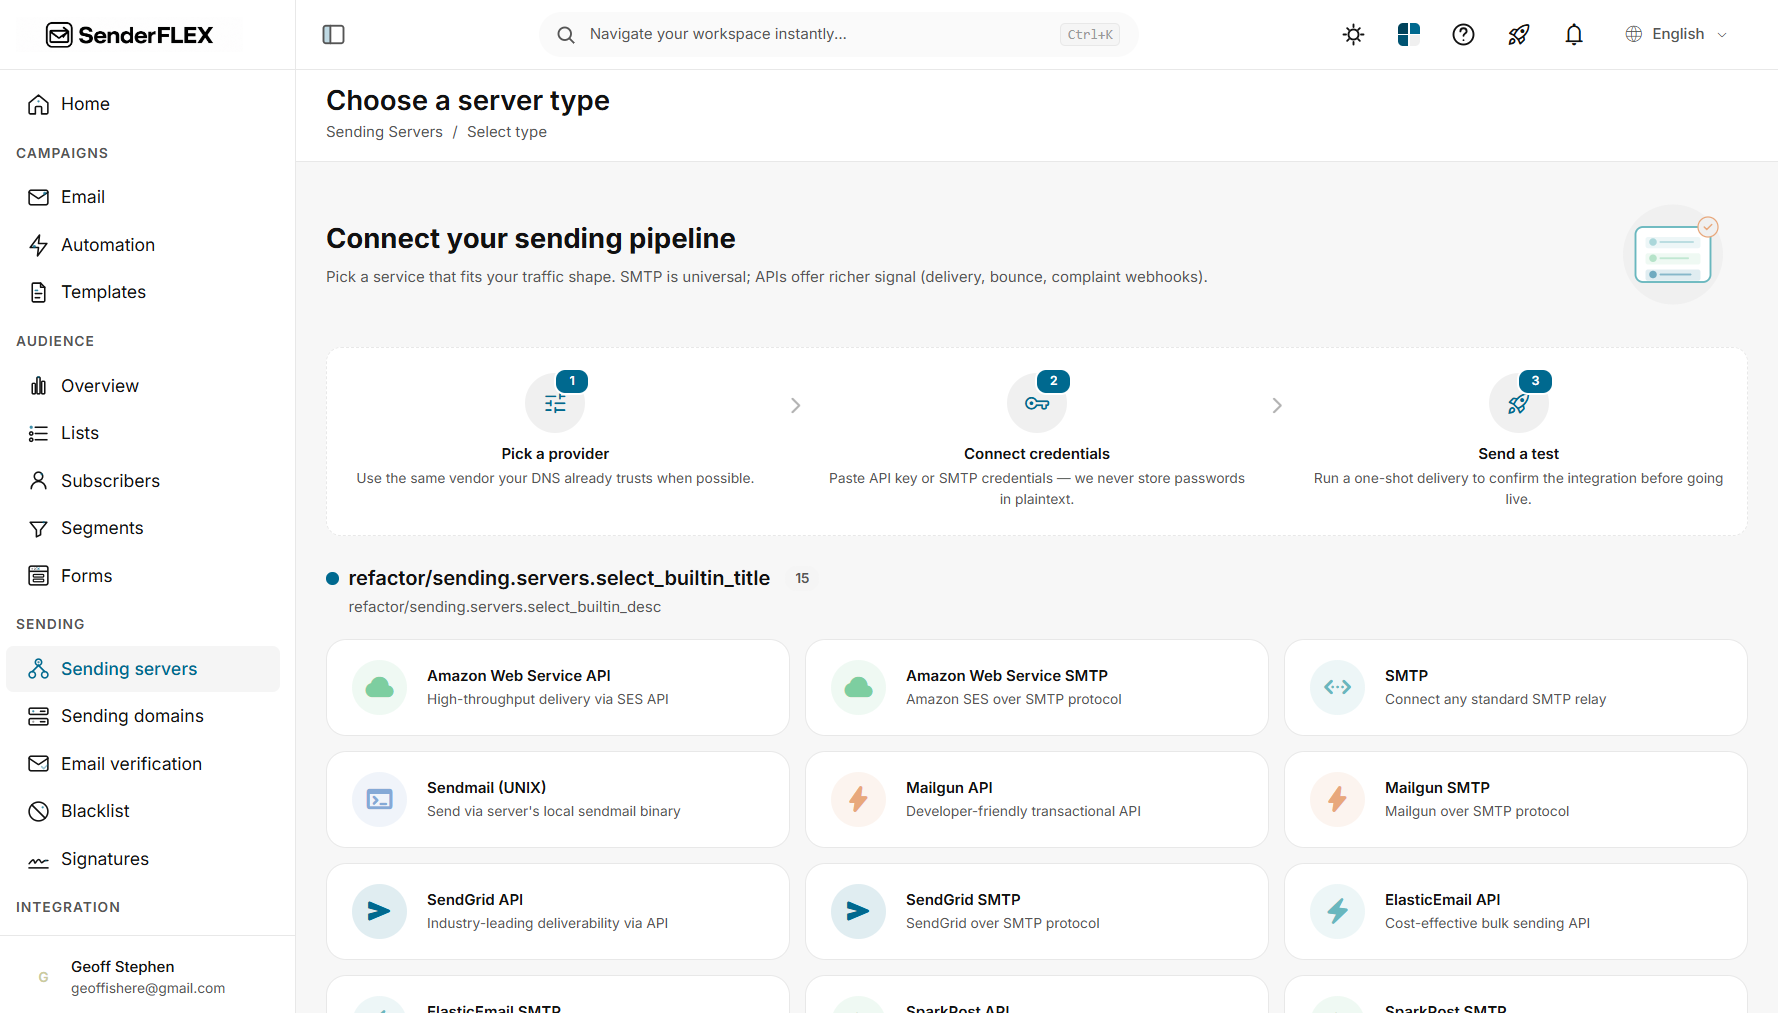
Task: Click the Send a test rocket icon
Action: (x=1519, y=403)
